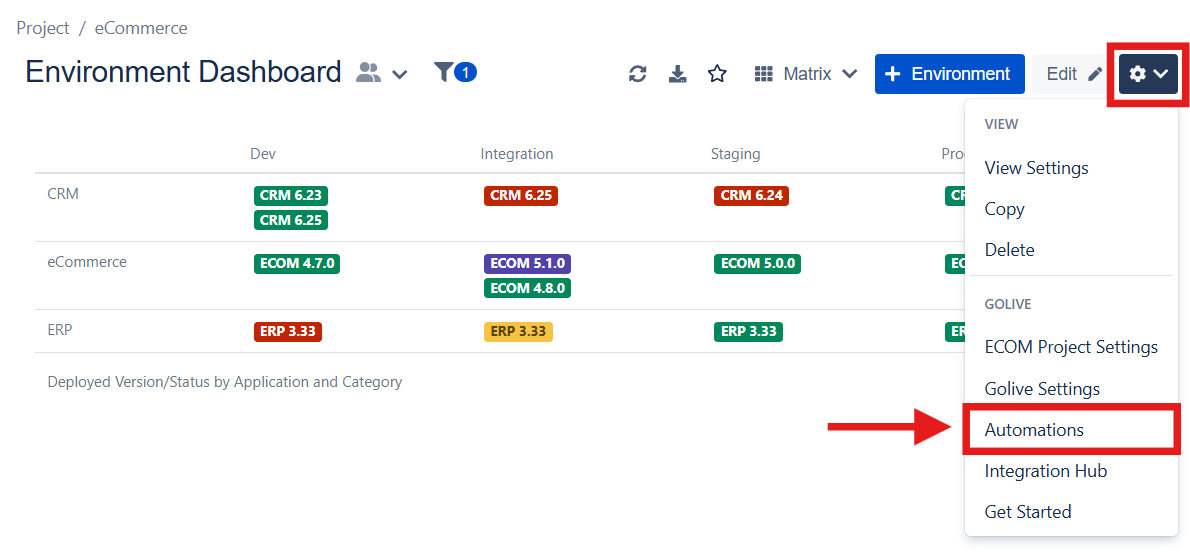Star the dashboard as favorite
1190x552 pixels.
click(717, 74)
